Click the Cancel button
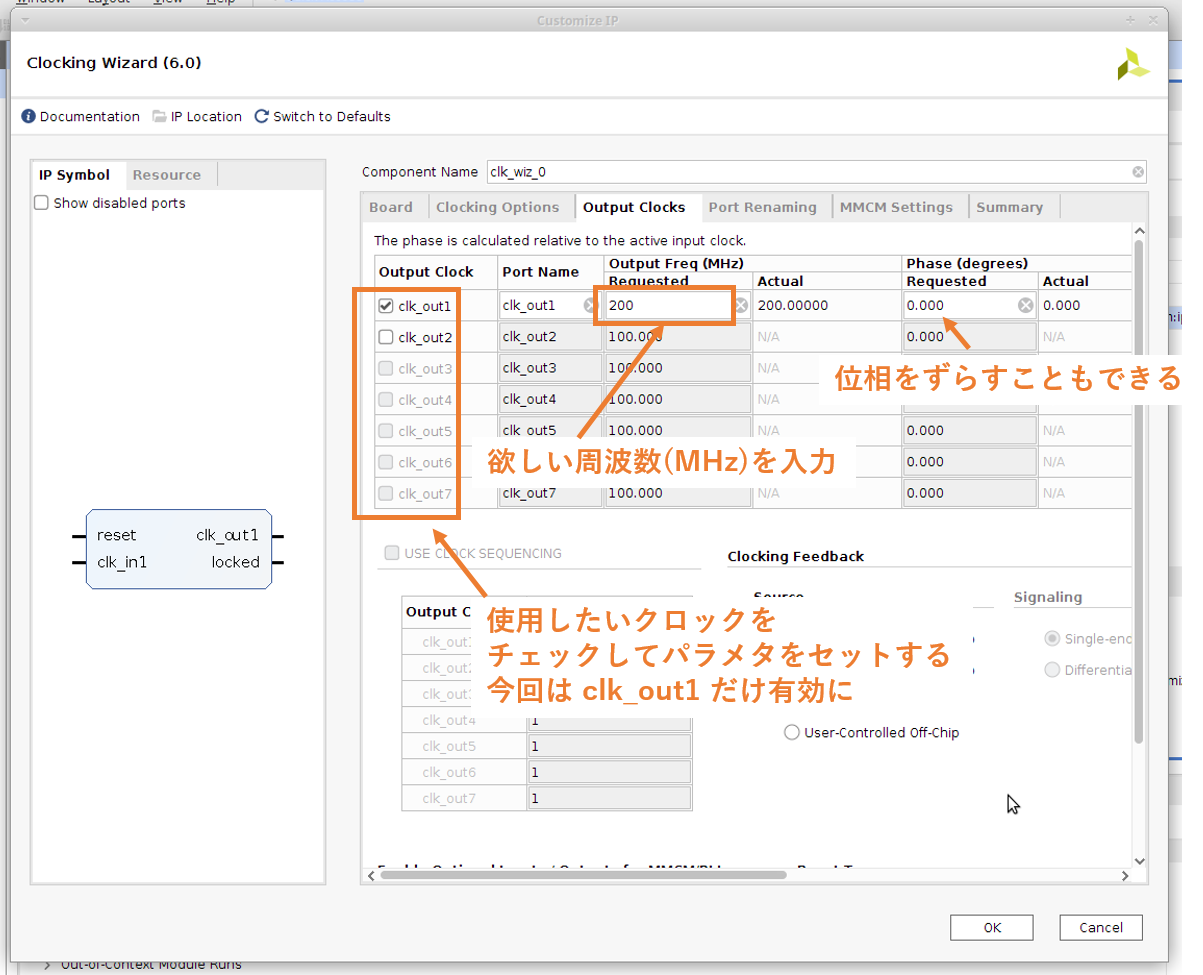1203x975 pixels. tap(1100, 927)
